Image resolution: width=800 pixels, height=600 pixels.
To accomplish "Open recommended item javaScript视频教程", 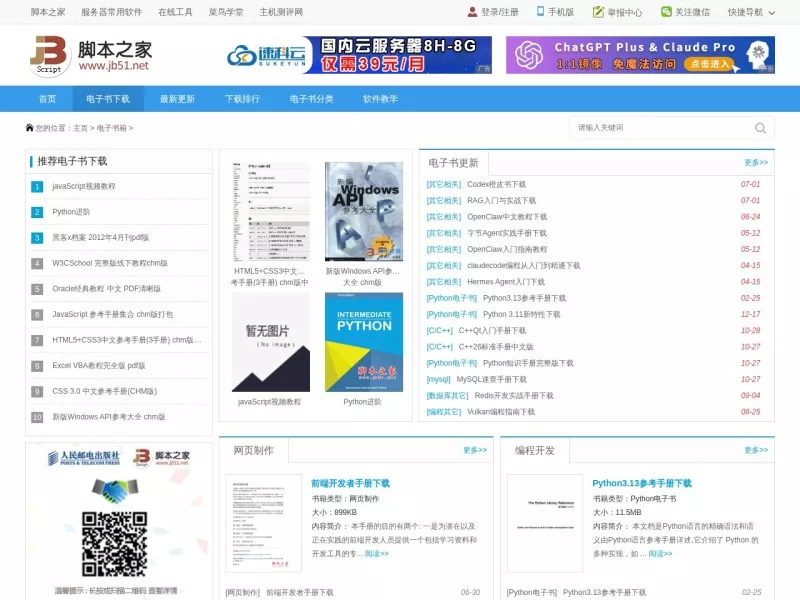I will pyautogui.click(x=84, y=186).
